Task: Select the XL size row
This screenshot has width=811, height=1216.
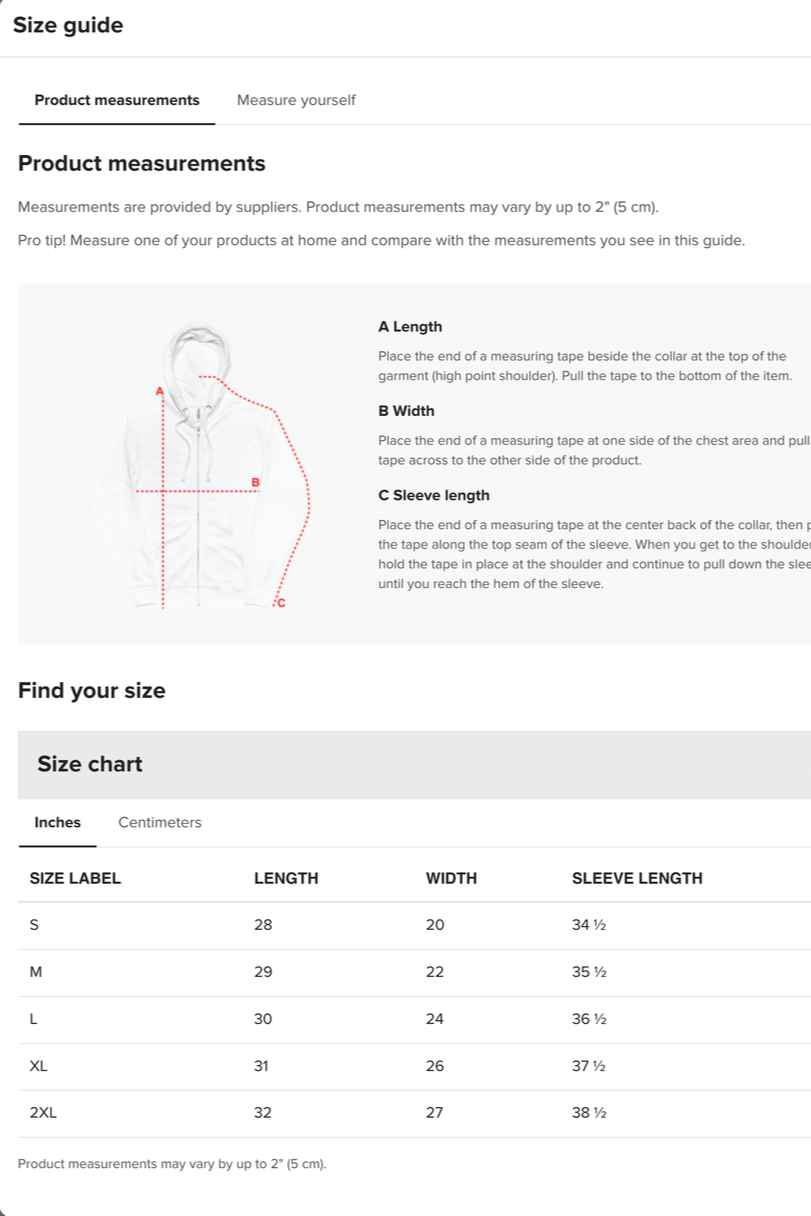Action: [x=414, y=1066]
